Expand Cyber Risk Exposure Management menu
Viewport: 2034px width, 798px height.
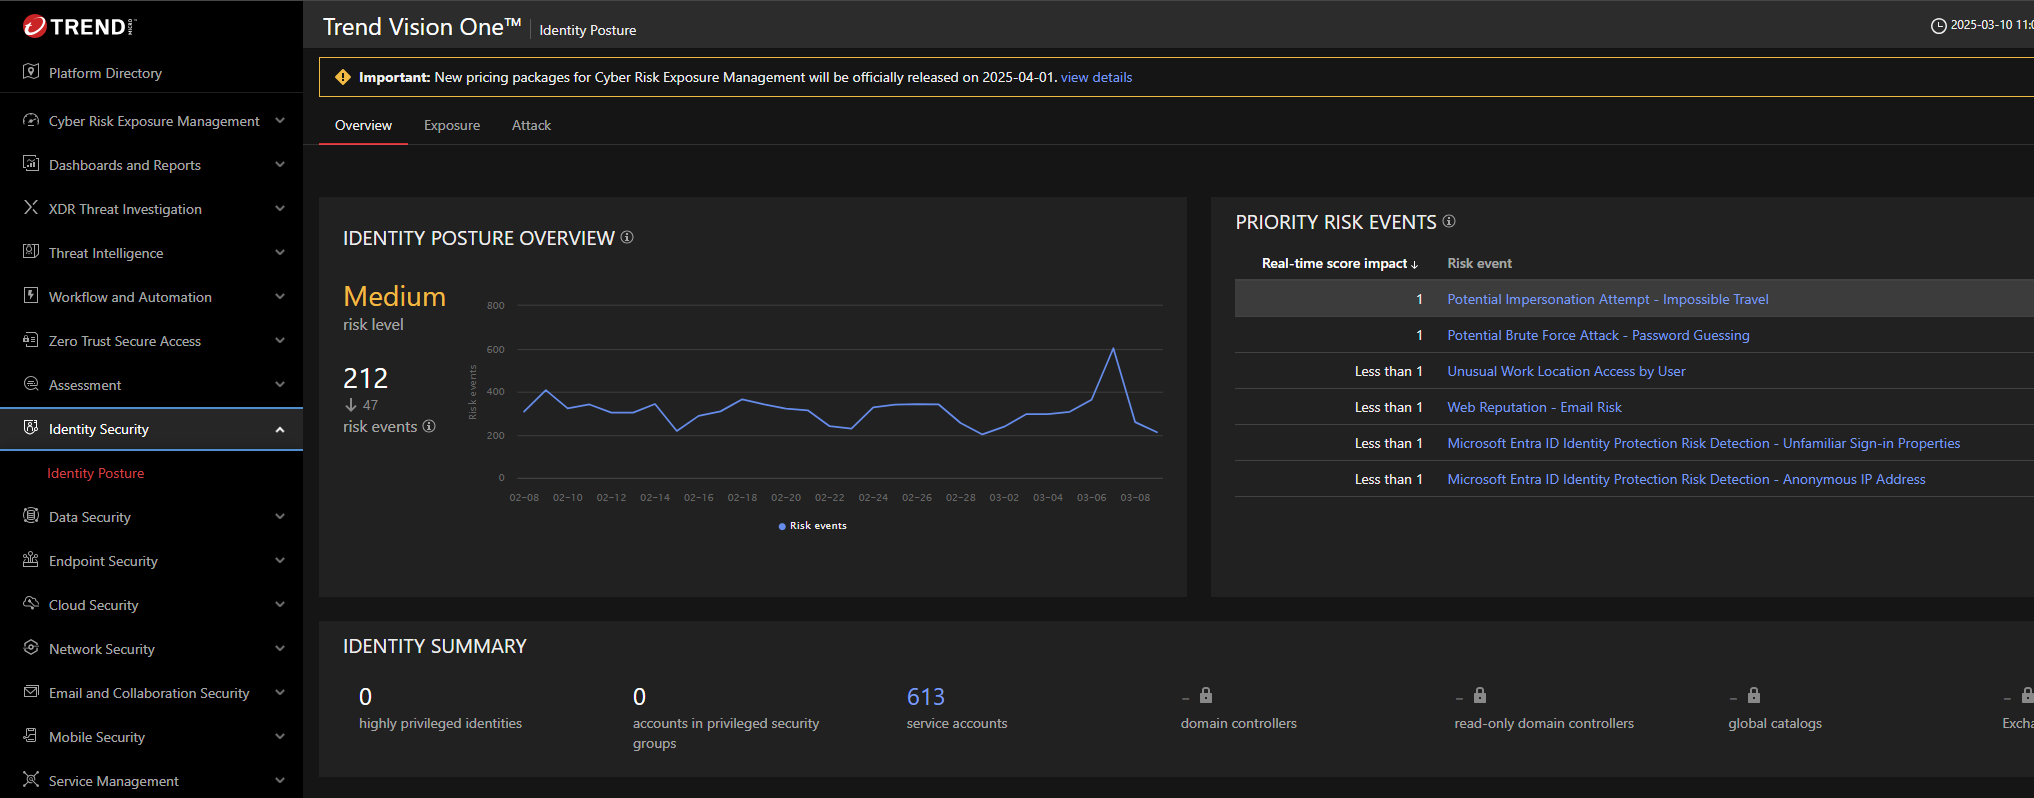280,121
